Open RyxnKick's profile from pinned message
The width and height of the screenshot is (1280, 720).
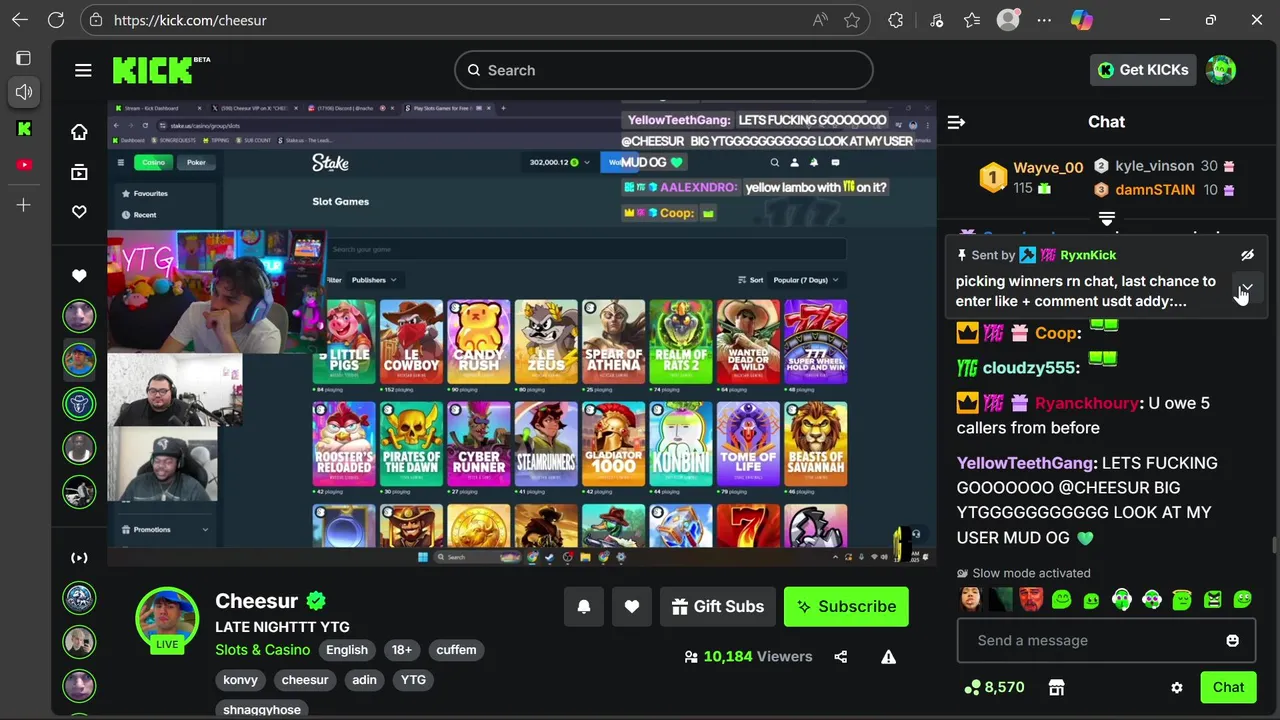pos(1088,255)
